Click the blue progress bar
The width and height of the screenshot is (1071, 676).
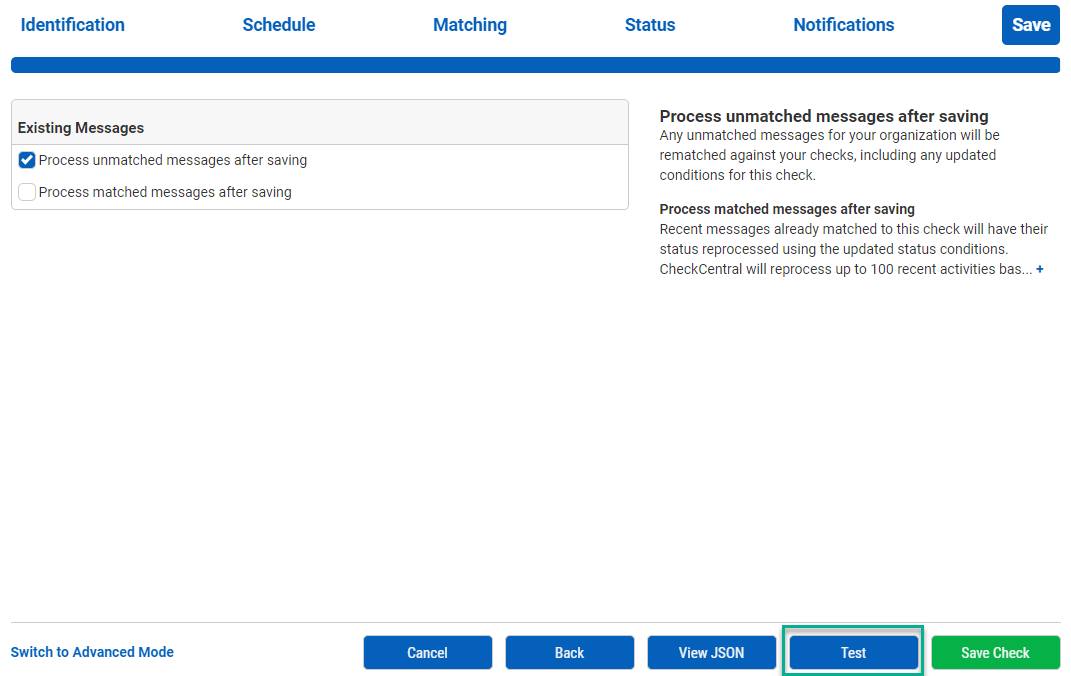click(535, 64)
